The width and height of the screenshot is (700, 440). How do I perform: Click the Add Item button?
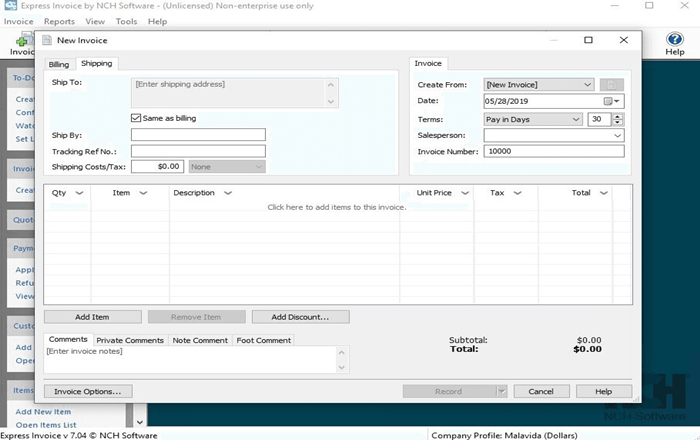point(92,317)
